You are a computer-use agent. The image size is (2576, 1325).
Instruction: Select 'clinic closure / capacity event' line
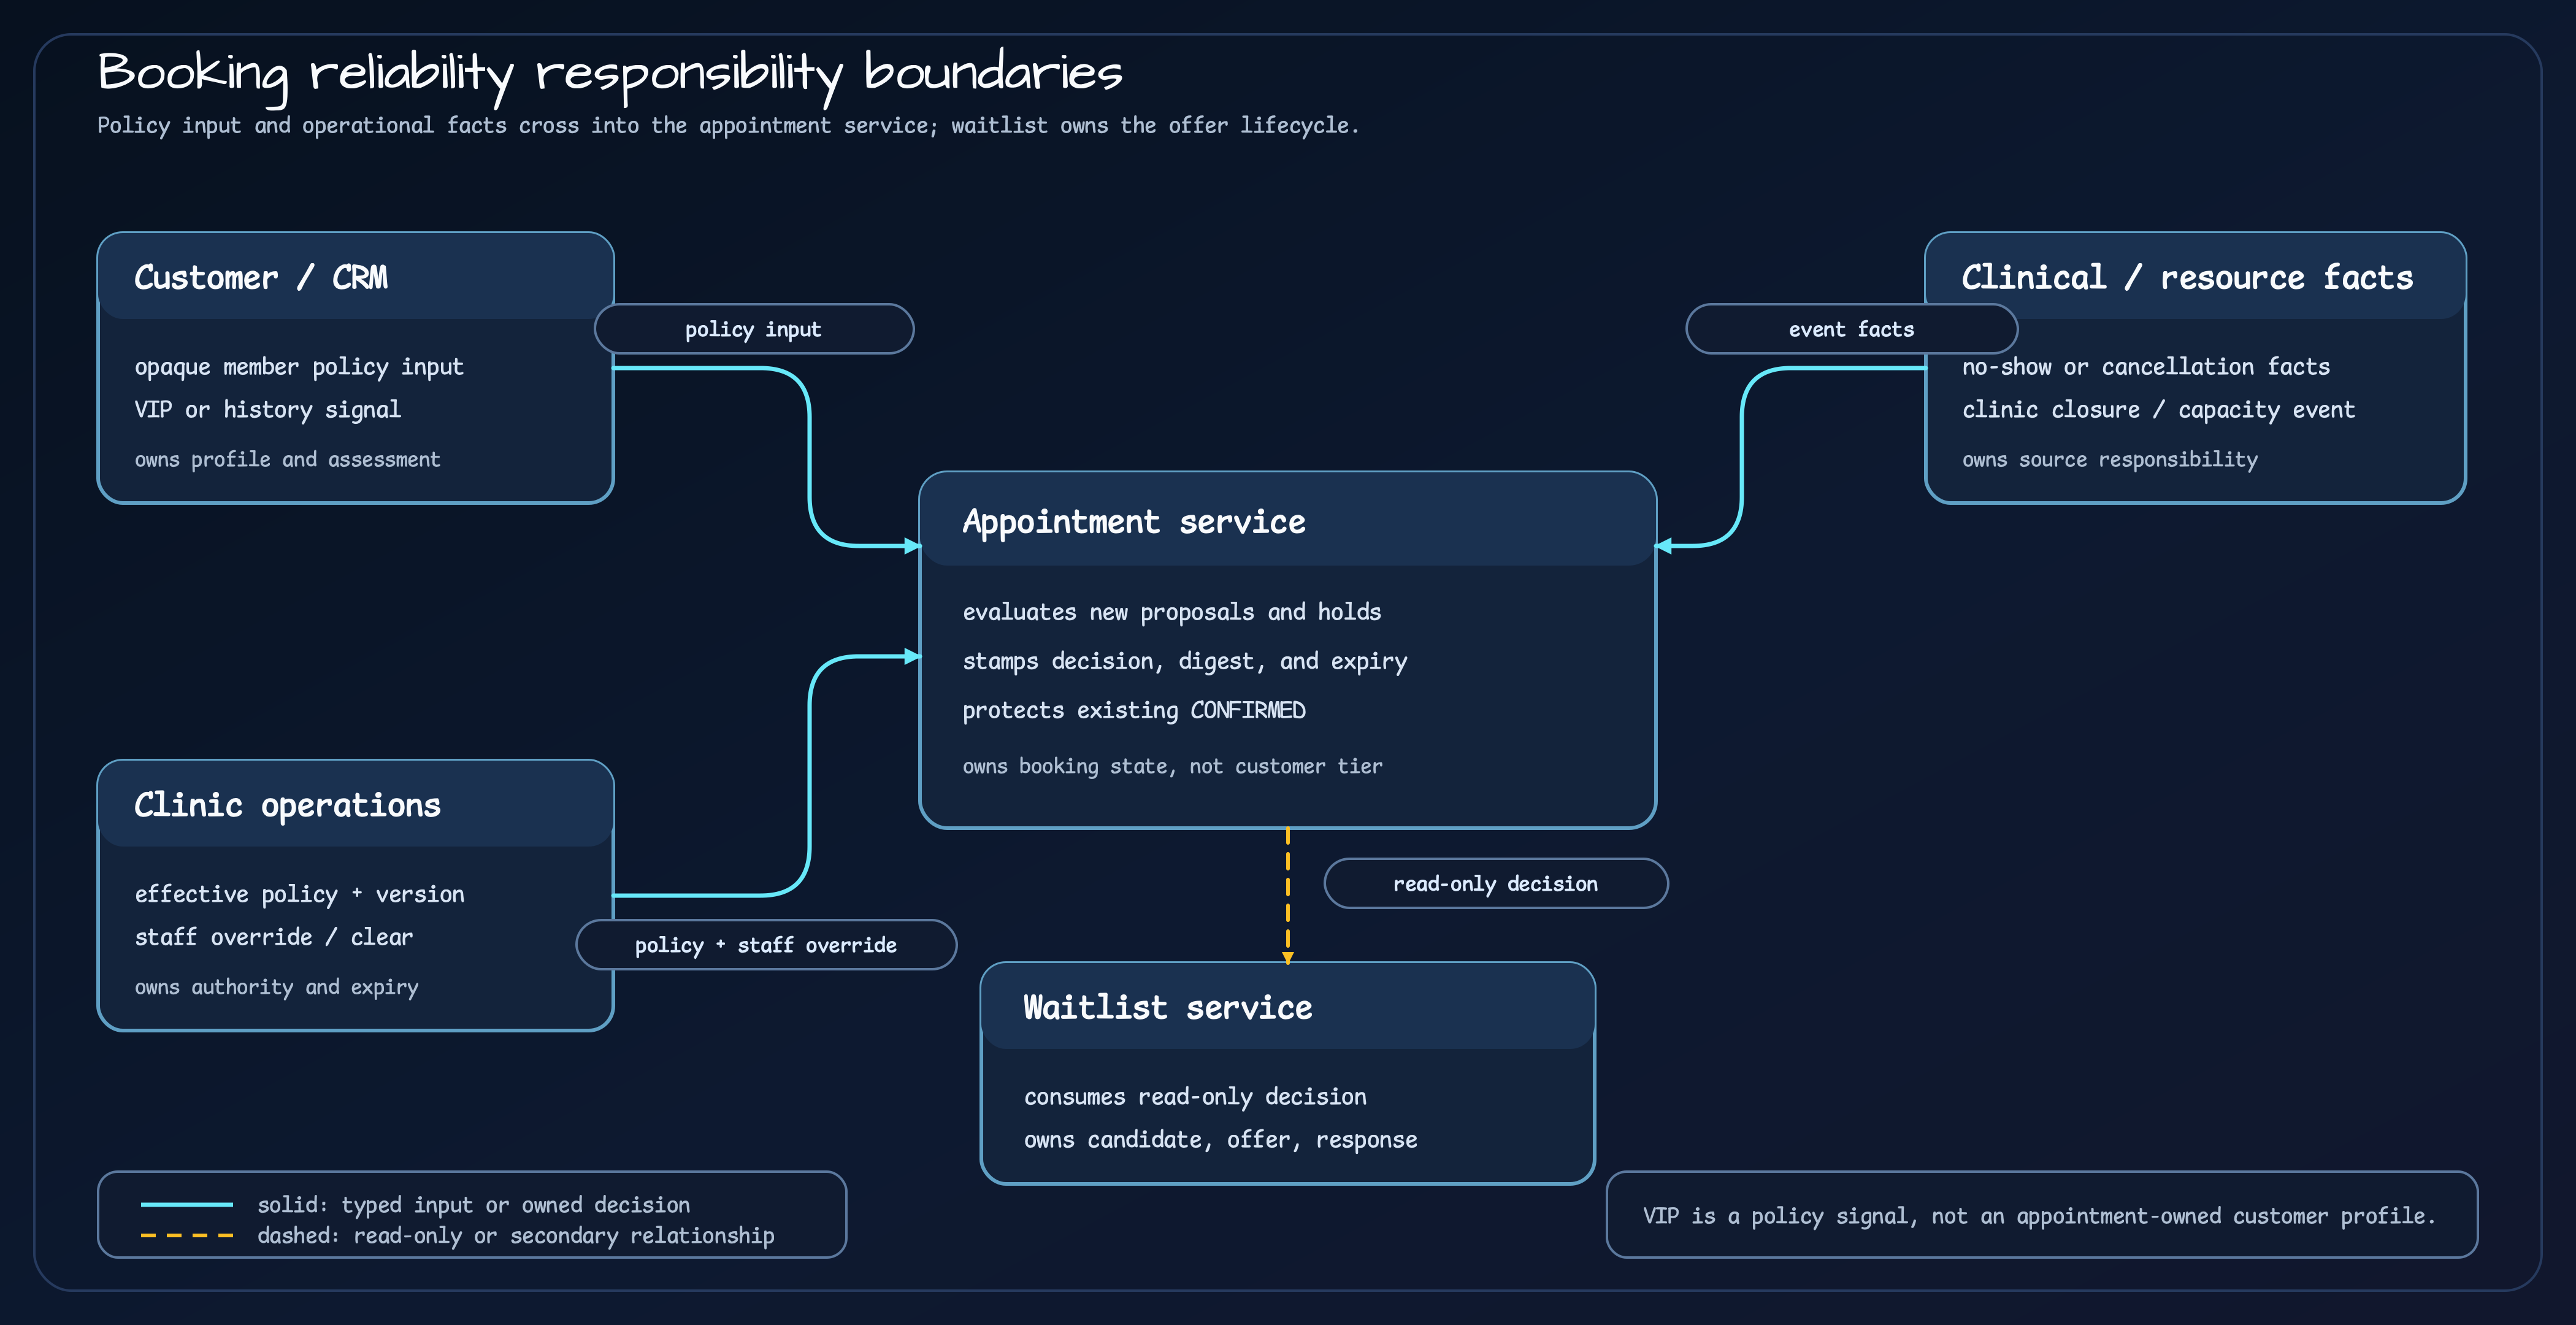point(2158,410)
